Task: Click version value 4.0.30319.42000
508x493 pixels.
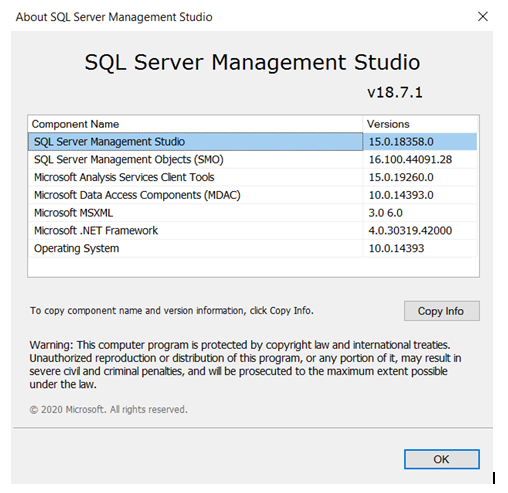Action: click(x=410, y=230)
